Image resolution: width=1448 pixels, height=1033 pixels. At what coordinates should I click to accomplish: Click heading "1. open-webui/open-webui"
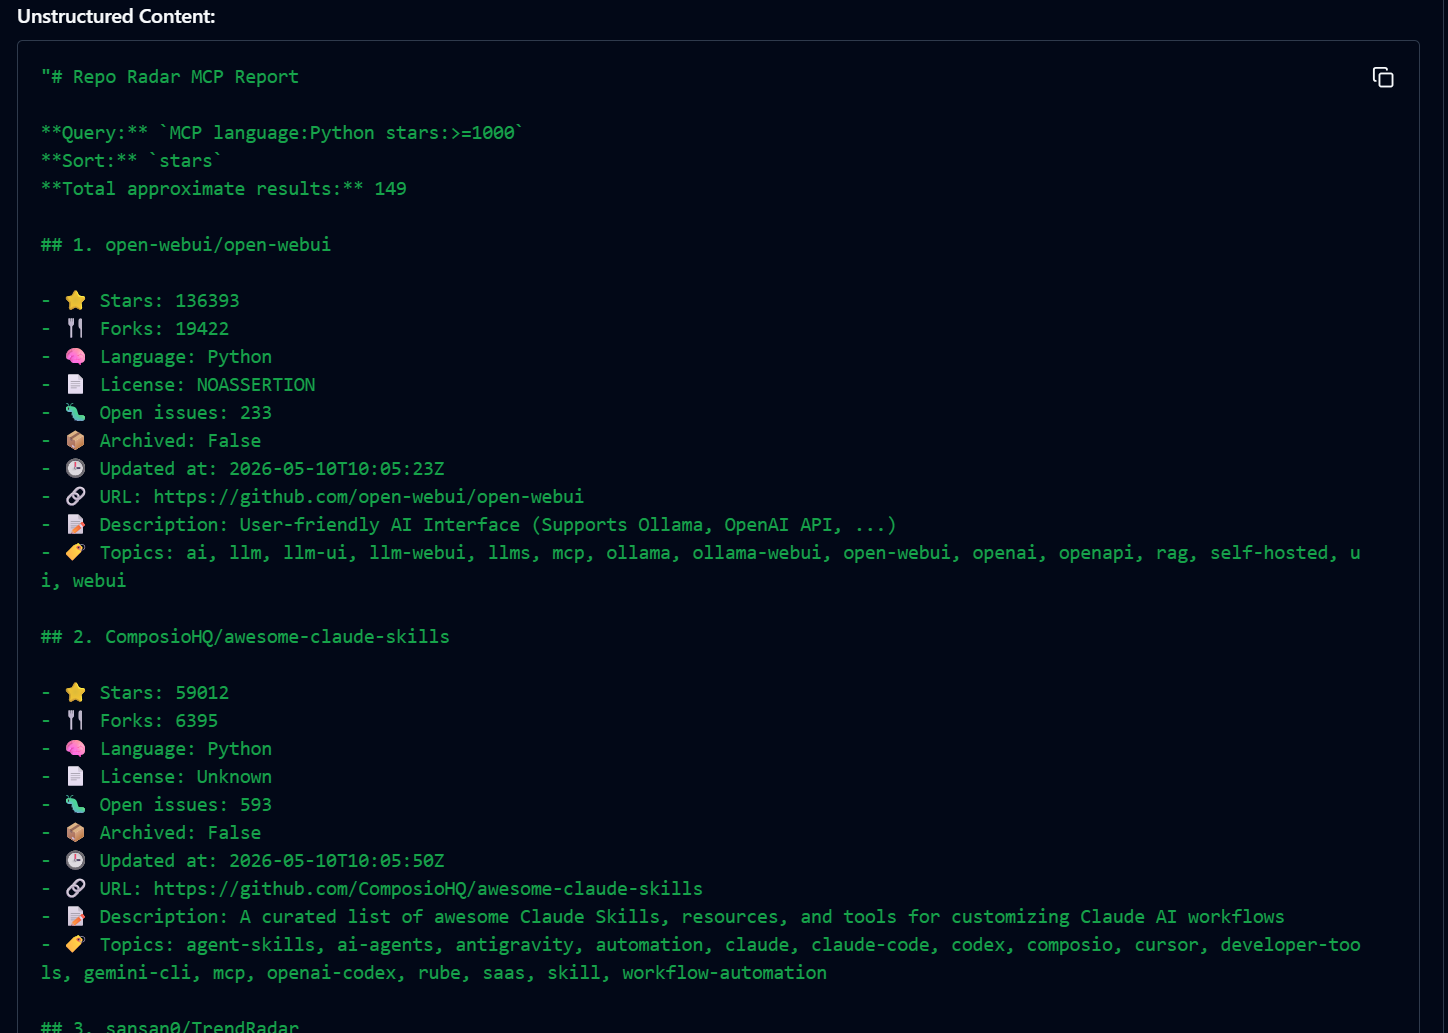(x=186, y=245)
